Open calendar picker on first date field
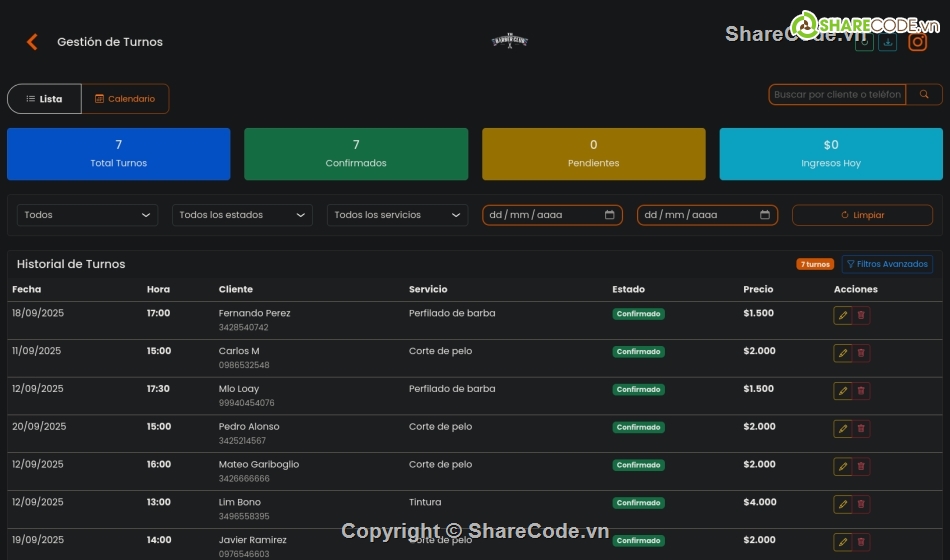The height and width of the screenshot is (560, 950). 610,215
